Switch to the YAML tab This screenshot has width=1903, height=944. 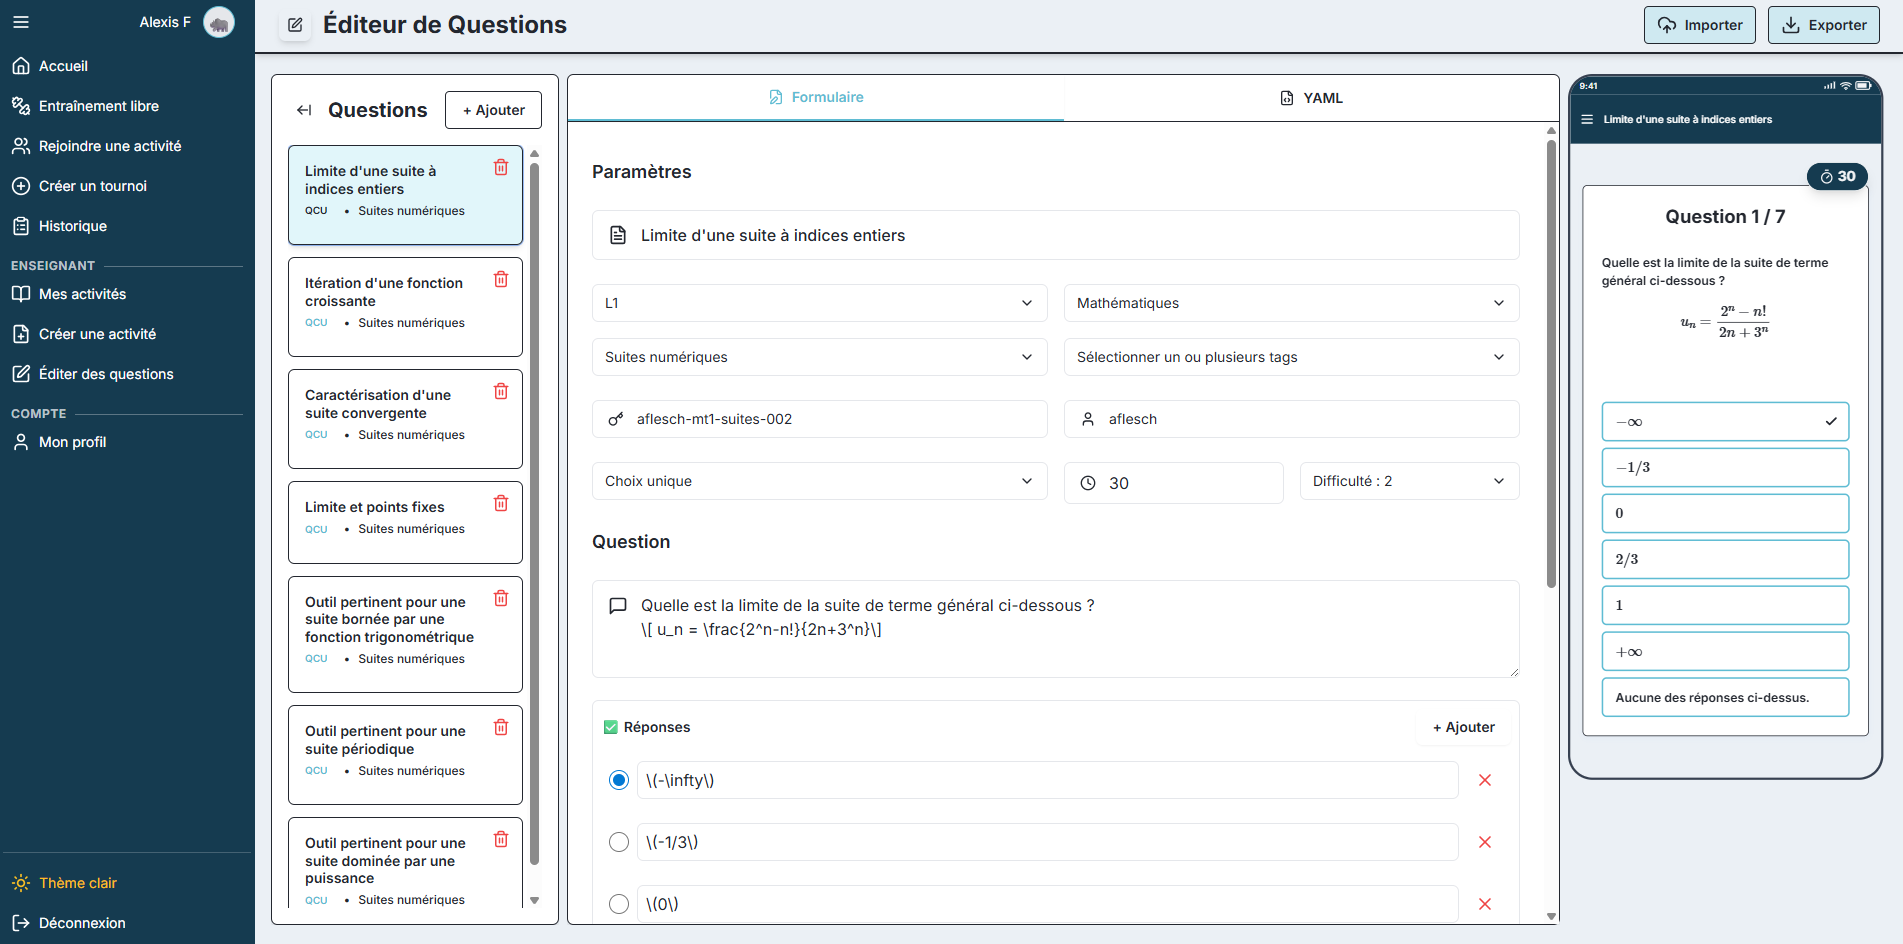(1311, 97)
